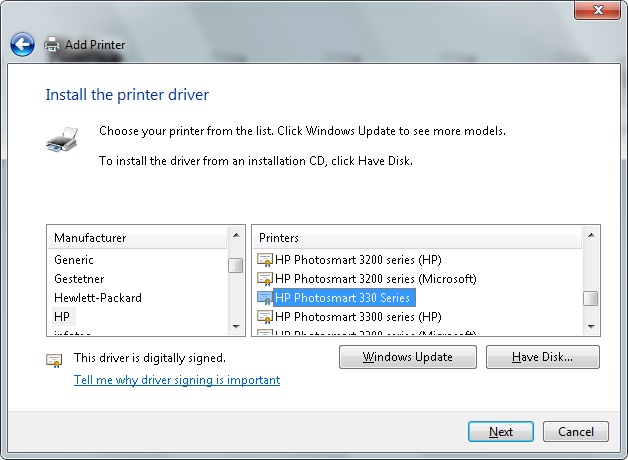Click the Add Printer title icon

[x=52, y=44]
